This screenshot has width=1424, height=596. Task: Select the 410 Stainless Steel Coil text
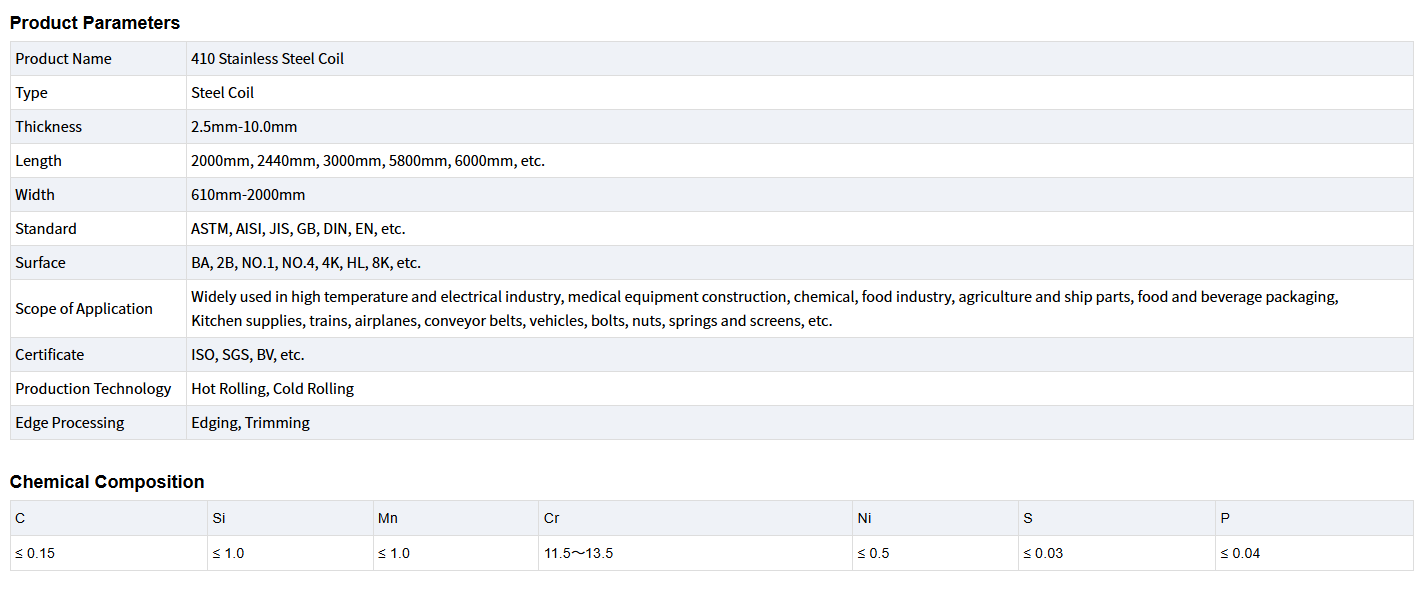pos(267,59)
